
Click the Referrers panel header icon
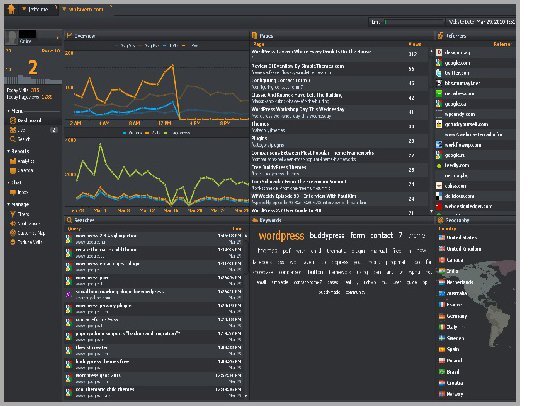(x=440, y=36)
